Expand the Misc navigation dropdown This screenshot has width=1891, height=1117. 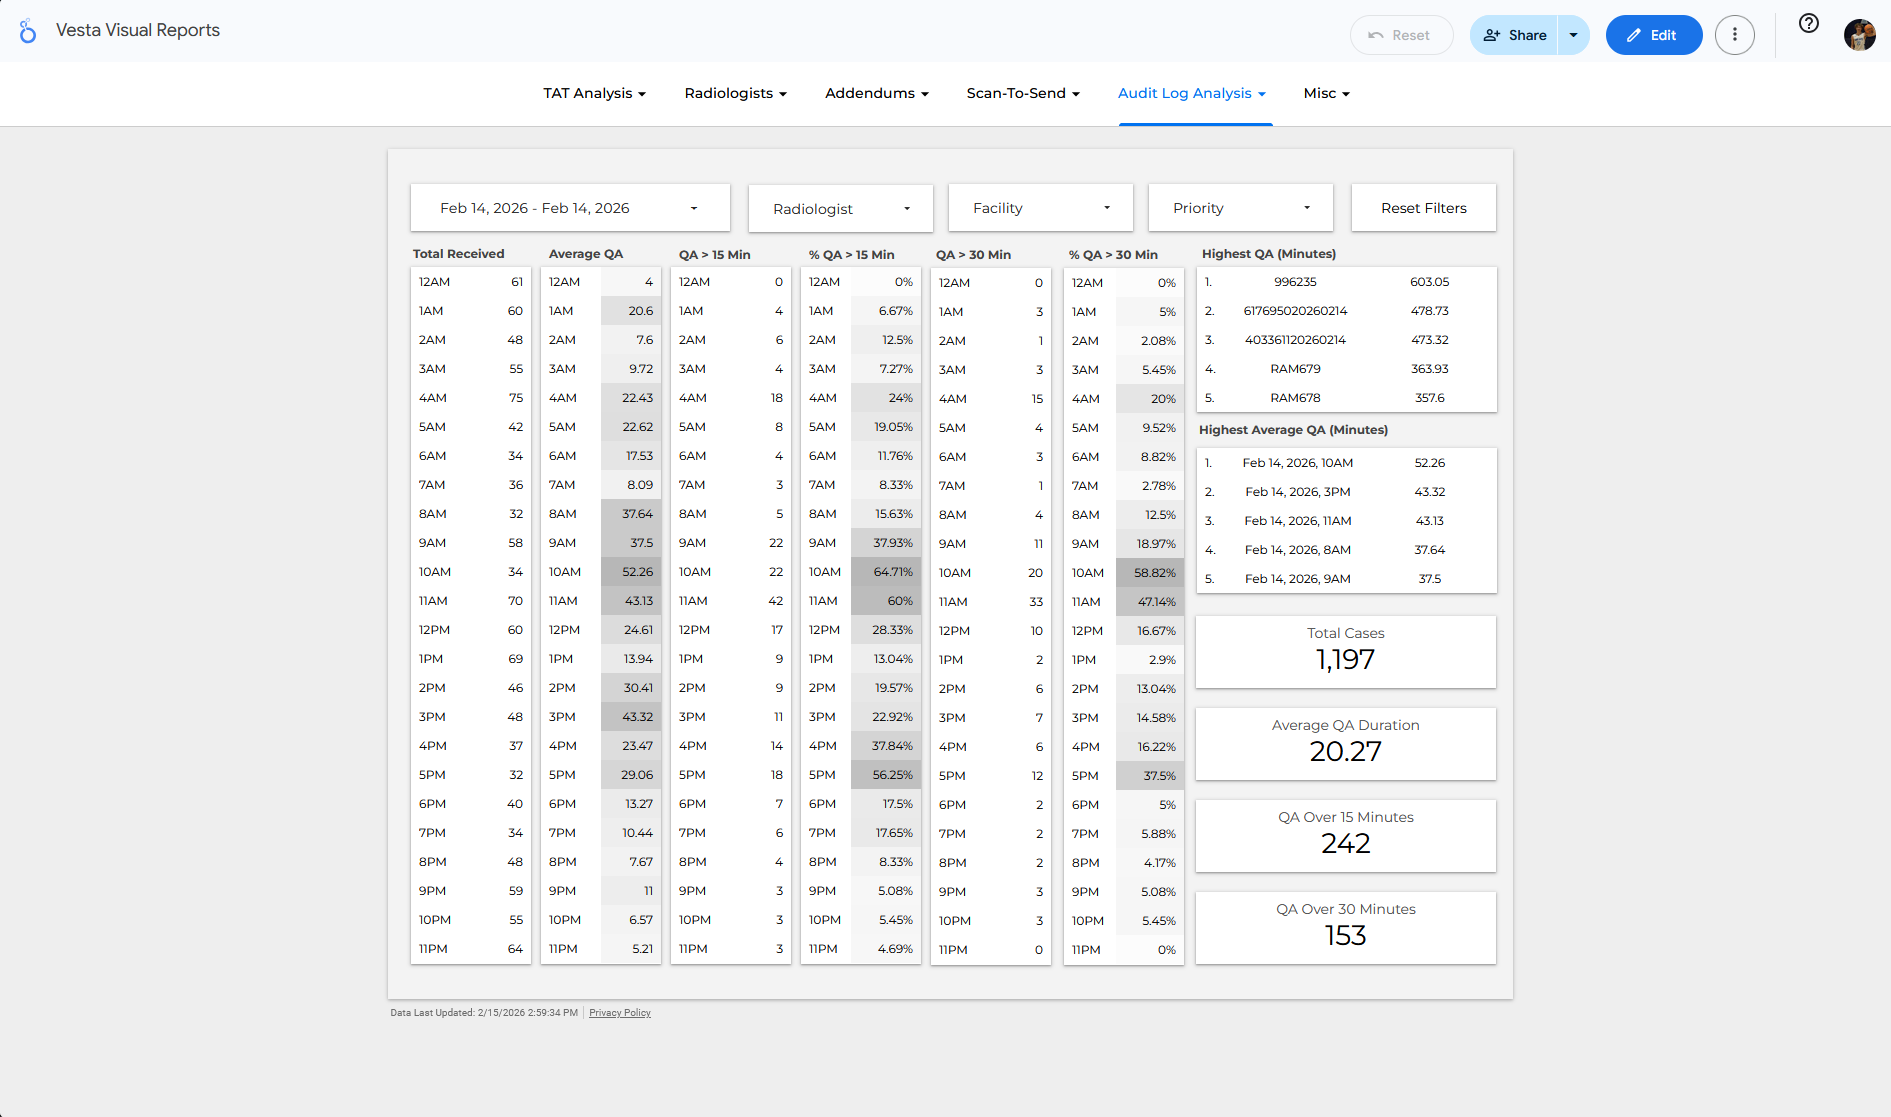1326,93
